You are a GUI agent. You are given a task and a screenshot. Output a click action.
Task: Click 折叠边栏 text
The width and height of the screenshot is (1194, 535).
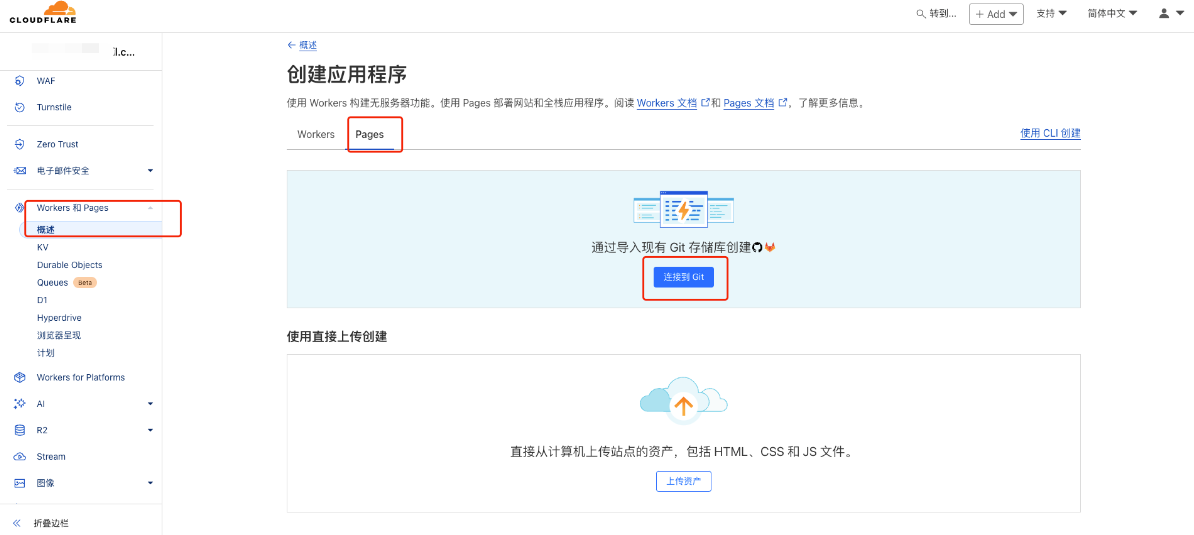(x=52, y=523)
